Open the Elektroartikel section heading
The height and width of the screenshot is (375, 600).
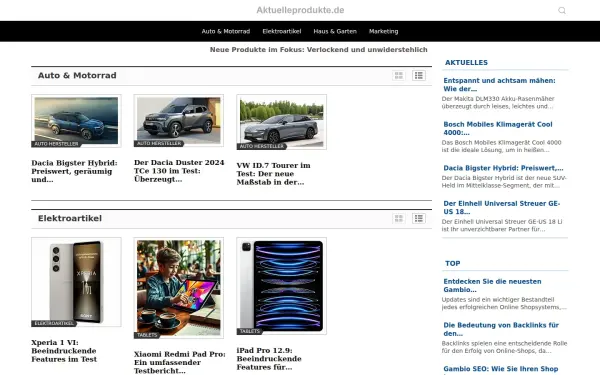pos(70,218)
